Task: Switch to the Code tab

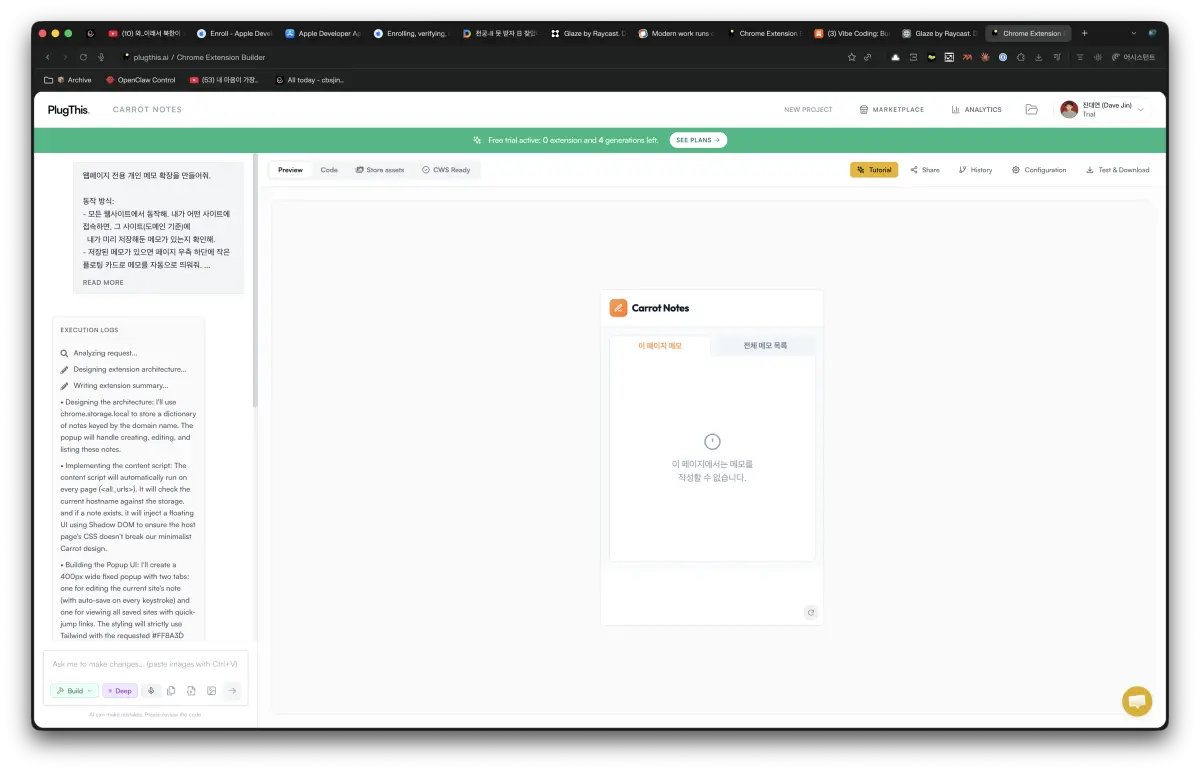Action: [329, 170]
